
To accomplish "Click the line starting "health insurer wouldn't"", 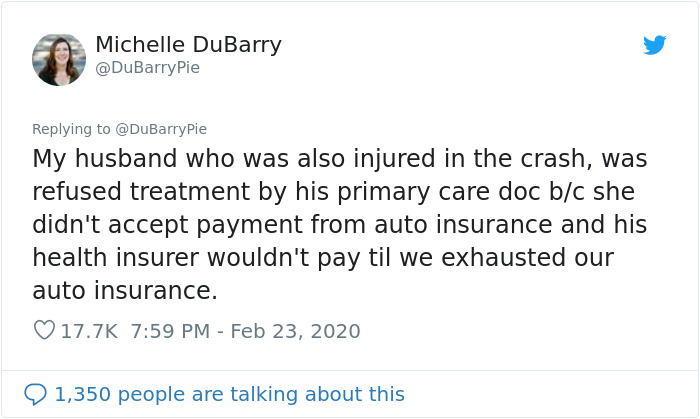I will 322,258.
